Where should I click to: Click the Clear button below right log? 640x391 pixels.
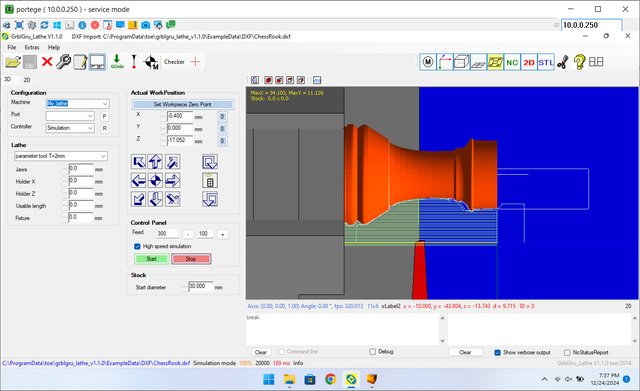coord(465,352)
